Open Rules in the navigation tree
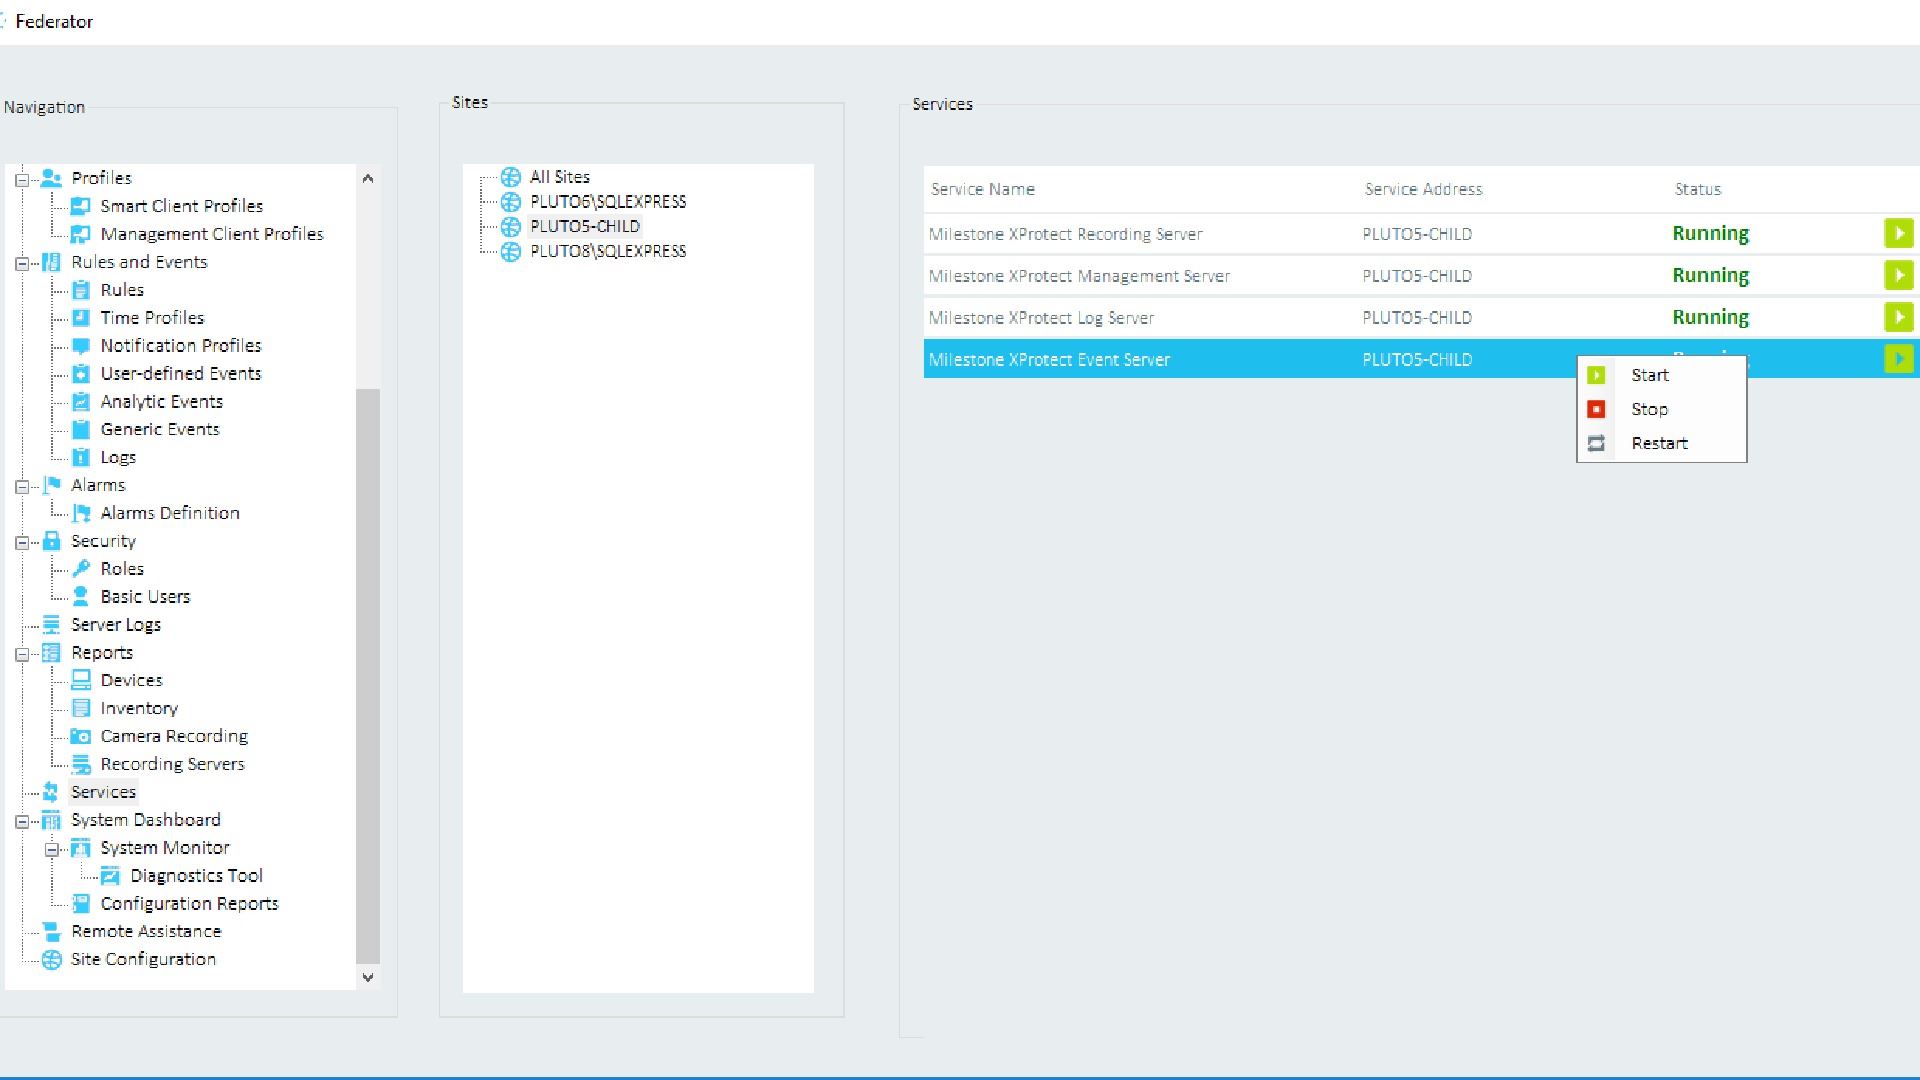The width and height of the screenshot is (1920, 1080). pyautogui.click(x=122, y=290)
